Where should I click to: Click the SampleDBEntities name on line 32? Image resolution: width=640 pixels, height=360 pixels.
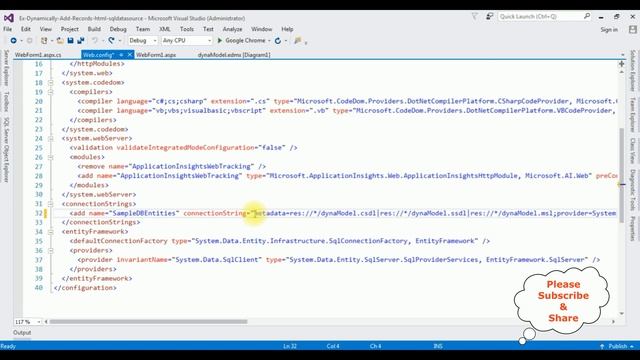(x=144, y=213)
